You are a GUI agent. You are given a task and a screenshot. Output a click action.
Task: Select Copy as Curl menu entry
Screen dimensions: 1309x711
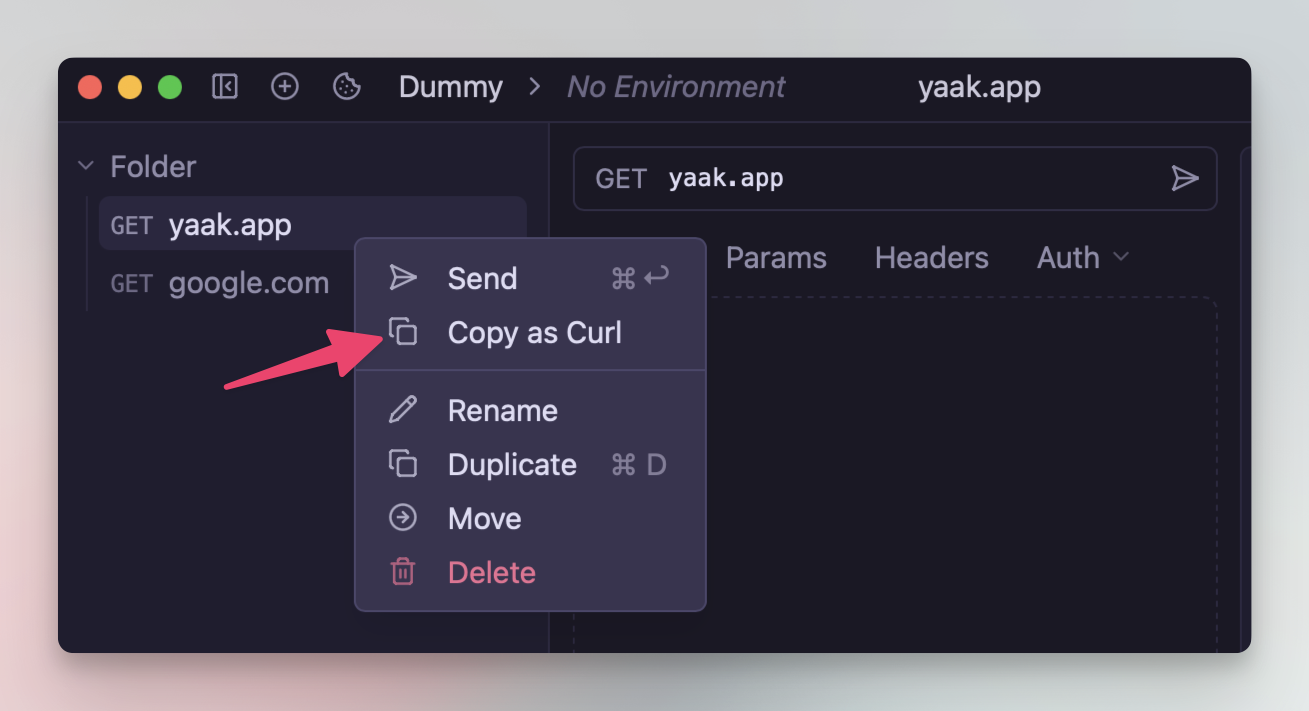pyautogui.click(x=534, y=332)
